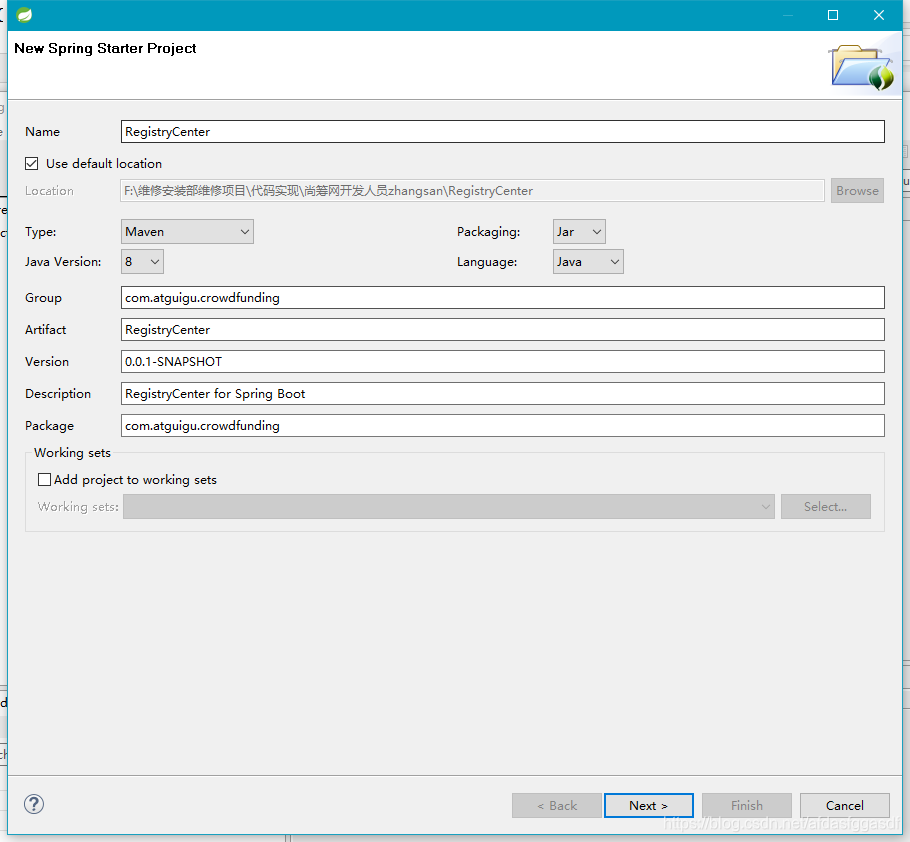
Task: Click the < Back button
Action: 557,805
